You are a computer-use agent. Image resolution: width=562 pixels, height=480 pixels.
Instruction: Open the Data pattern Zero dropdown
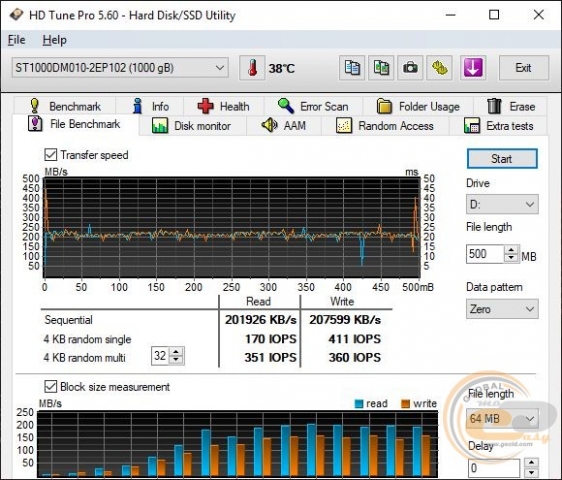click(x=502, y=309)
